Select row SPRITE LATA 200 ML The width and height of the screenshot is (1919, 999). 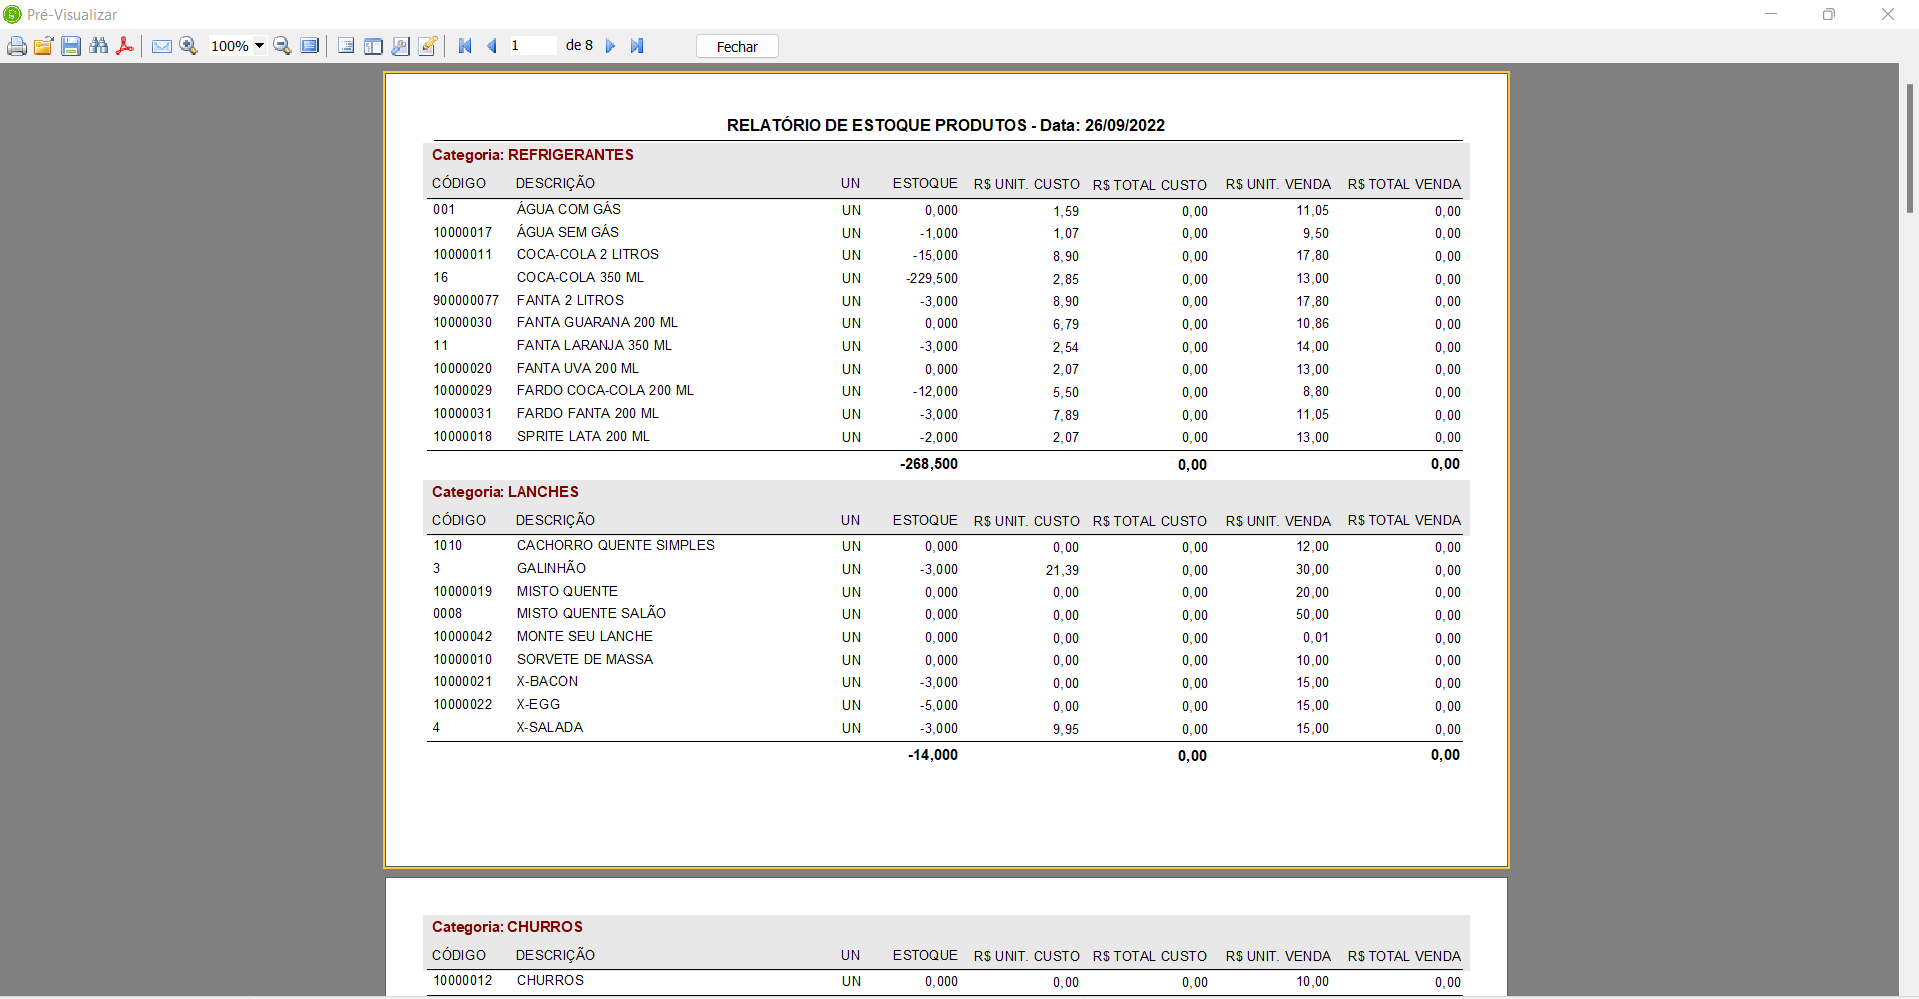(946, 437)
